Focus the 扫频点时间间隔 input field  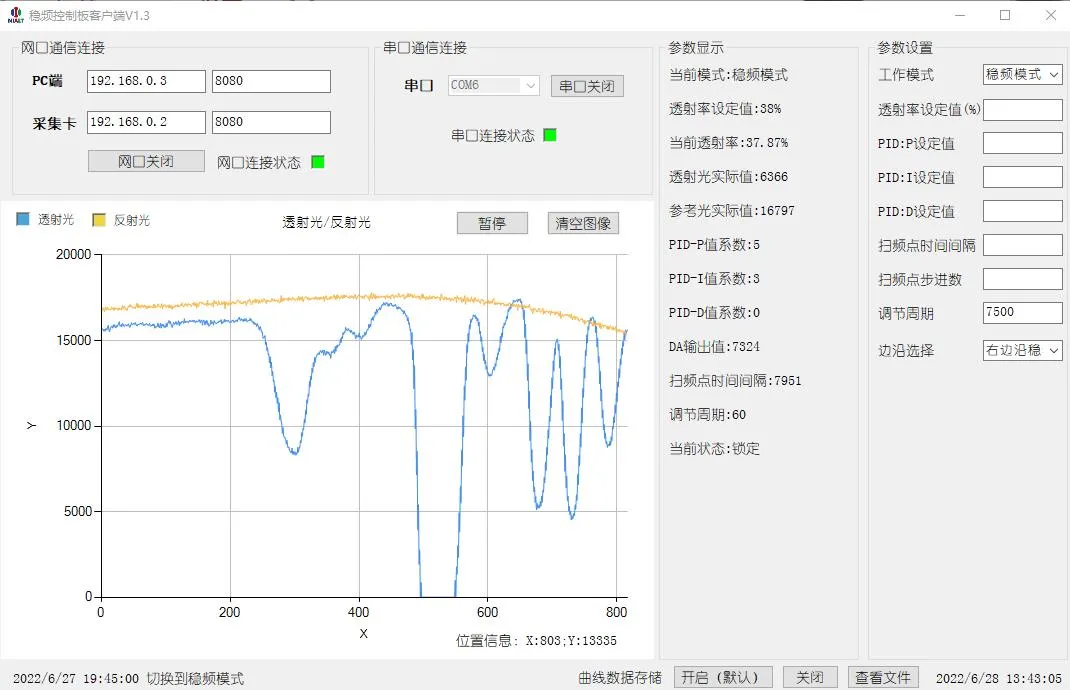pyautogui.click(x=1022, y=245)
